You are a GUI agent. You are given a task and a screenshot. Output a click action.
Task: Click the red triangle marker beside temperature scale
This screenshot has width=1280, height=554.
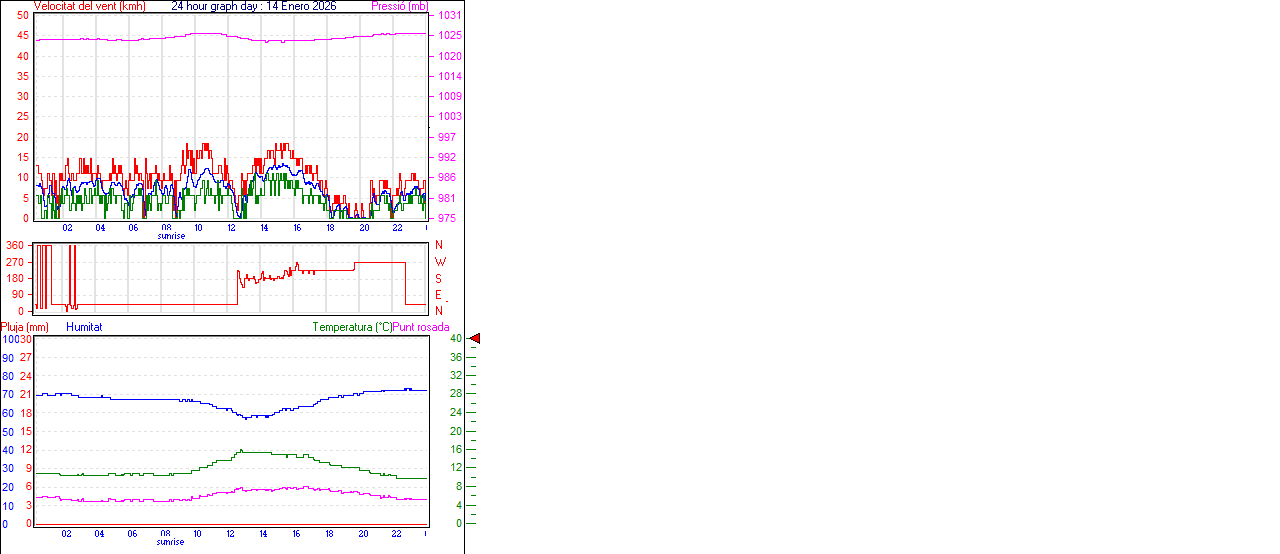pyautogui.click(x=475, y=339)
